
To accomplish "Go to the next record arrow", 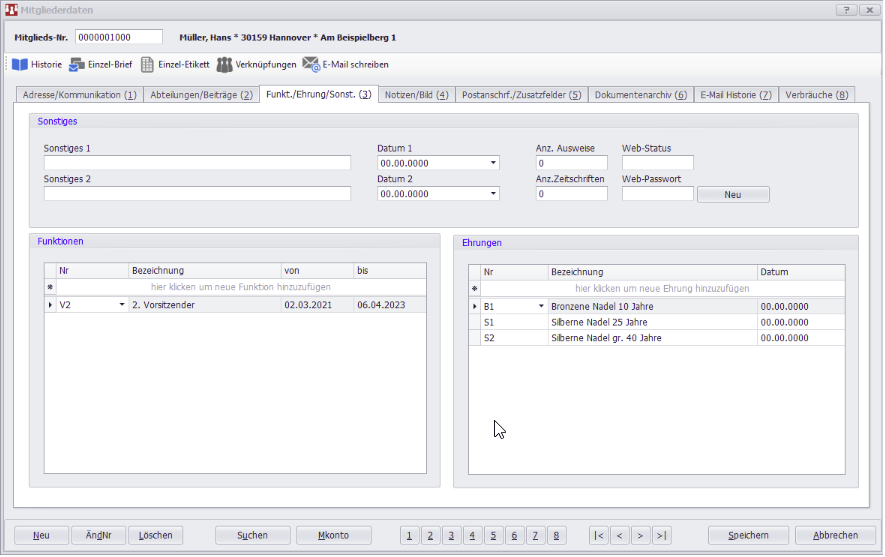I will pos(640,535).
